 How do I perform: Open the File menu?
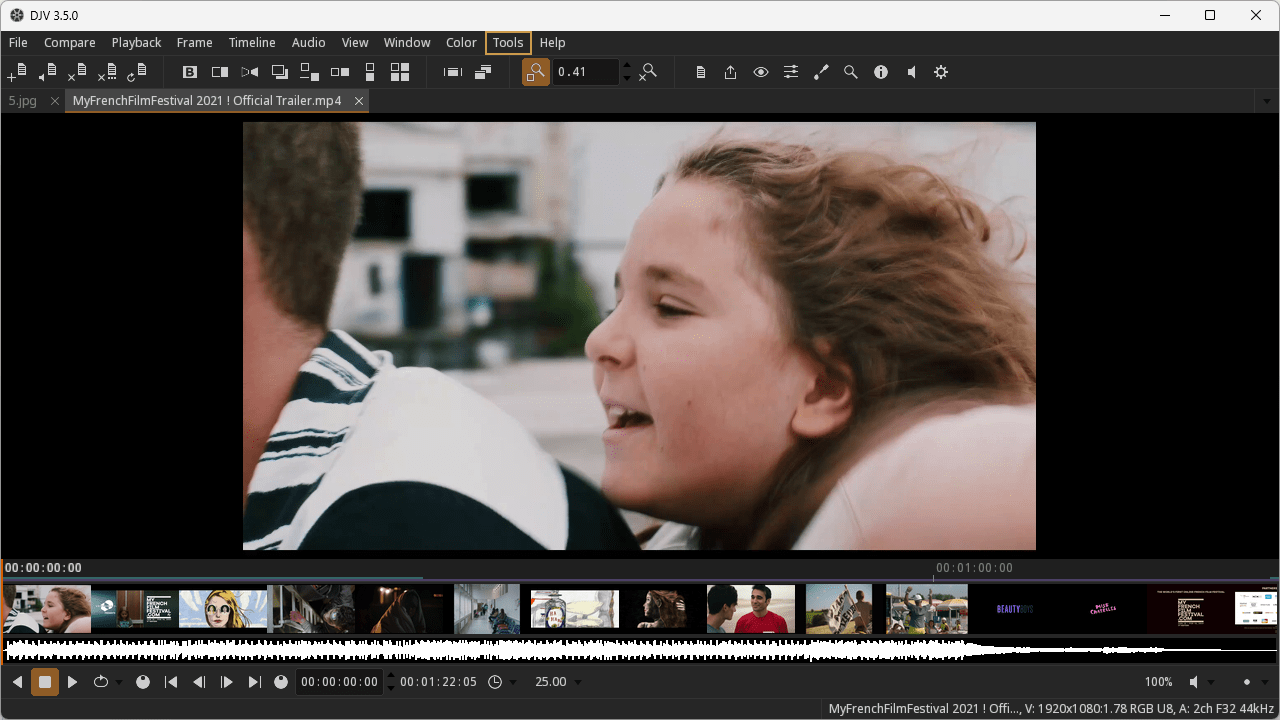pyautogui.click(x=18, y=43)
